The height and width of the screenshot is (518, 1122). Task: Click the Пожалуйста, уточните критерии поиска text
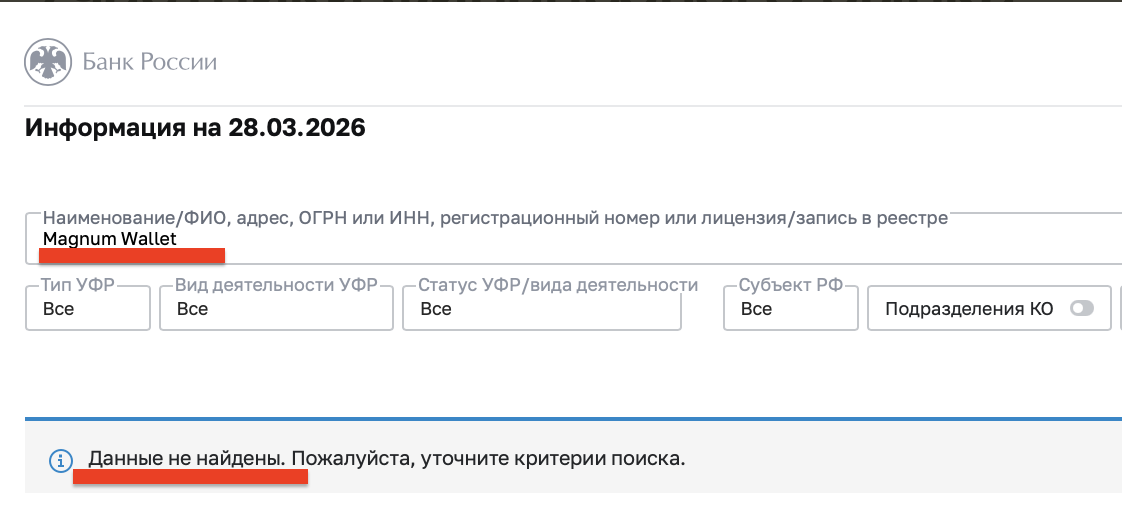(x=489, y=459)
